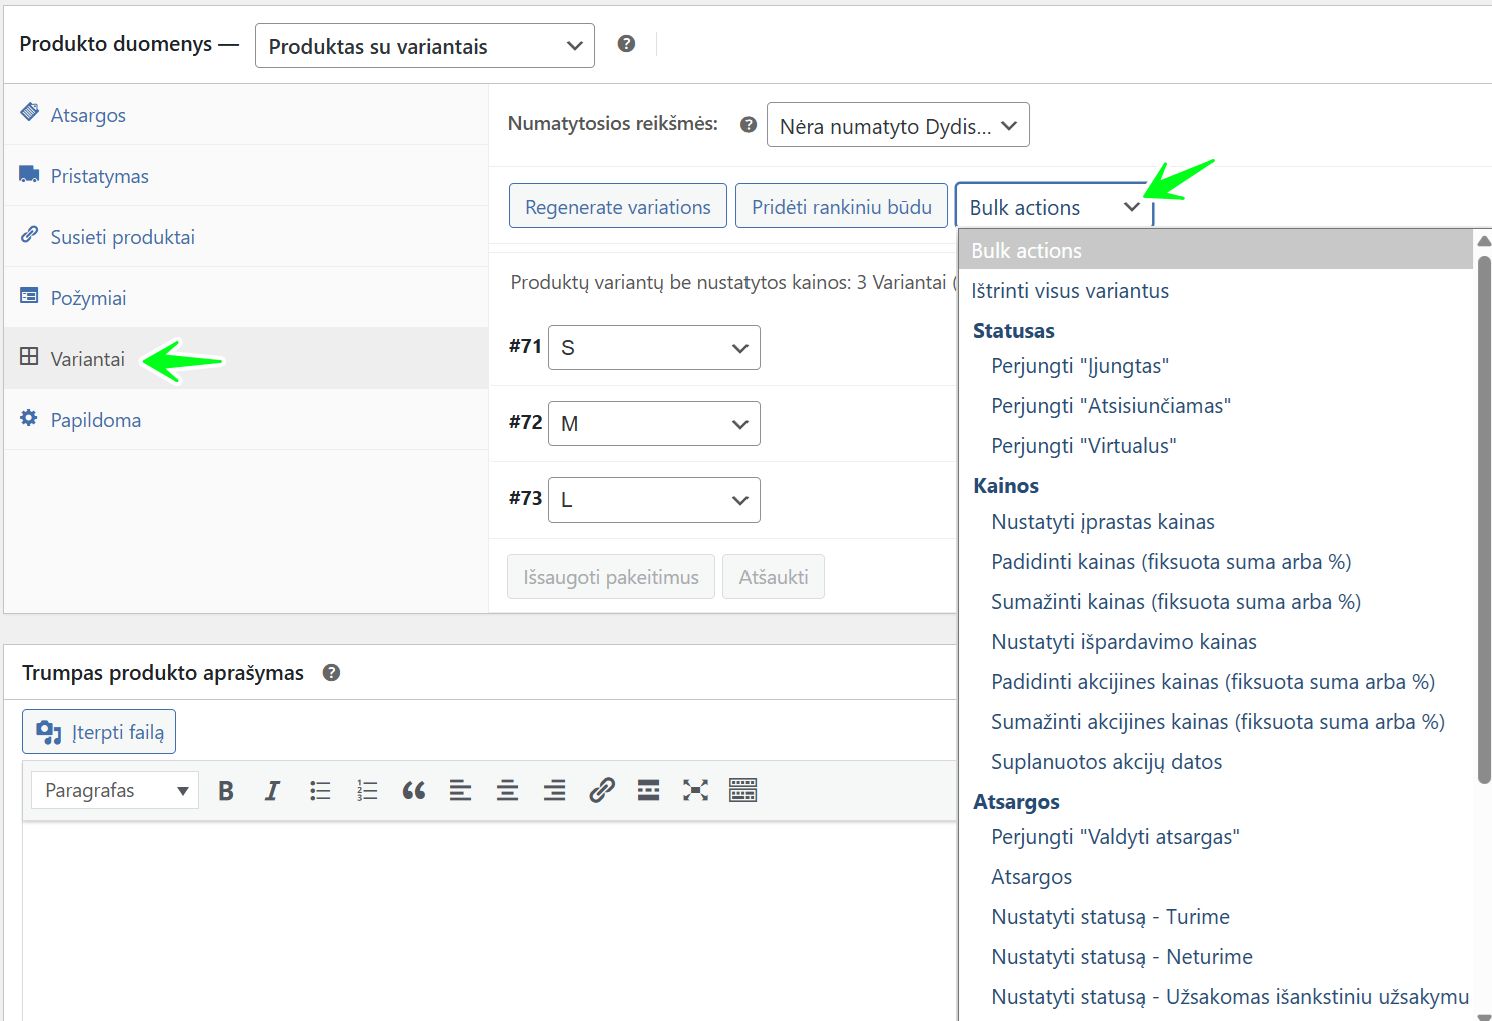Enable fullscreen editor mode
Screen dimensions: 1492x1021
(695, 791)
